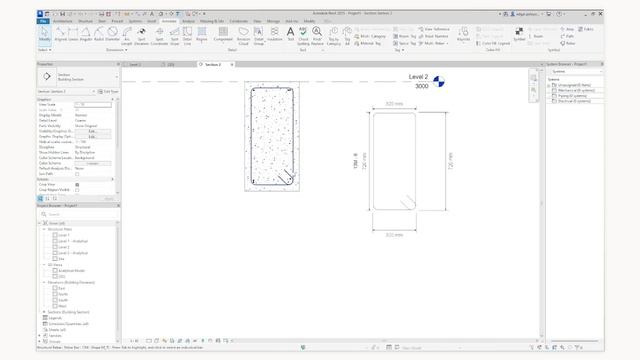Image resolution: width=640 pixels, height=360 pixels.
Task: Choose the Angular dimension tool
Action: [86, 34]
